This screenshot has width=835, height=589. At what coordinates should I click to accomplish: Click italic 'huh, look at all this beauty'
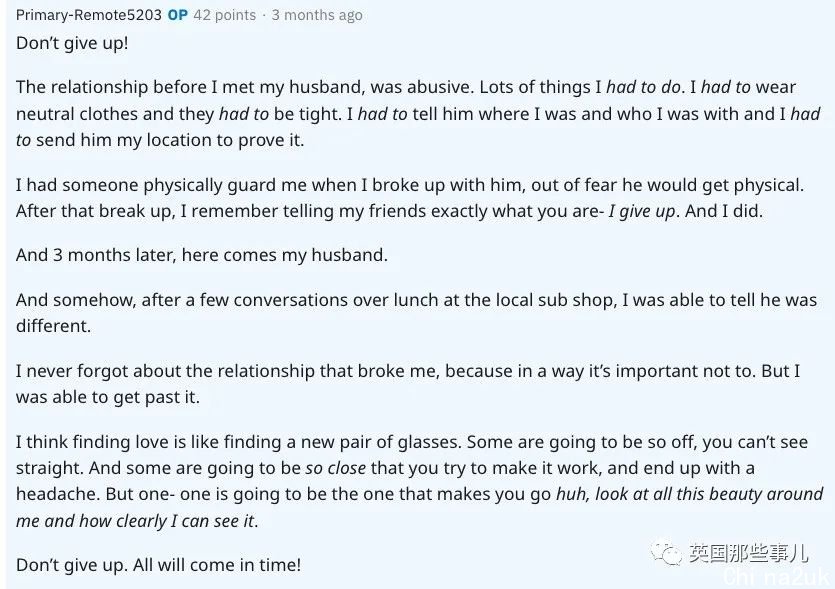pos(690,494)
